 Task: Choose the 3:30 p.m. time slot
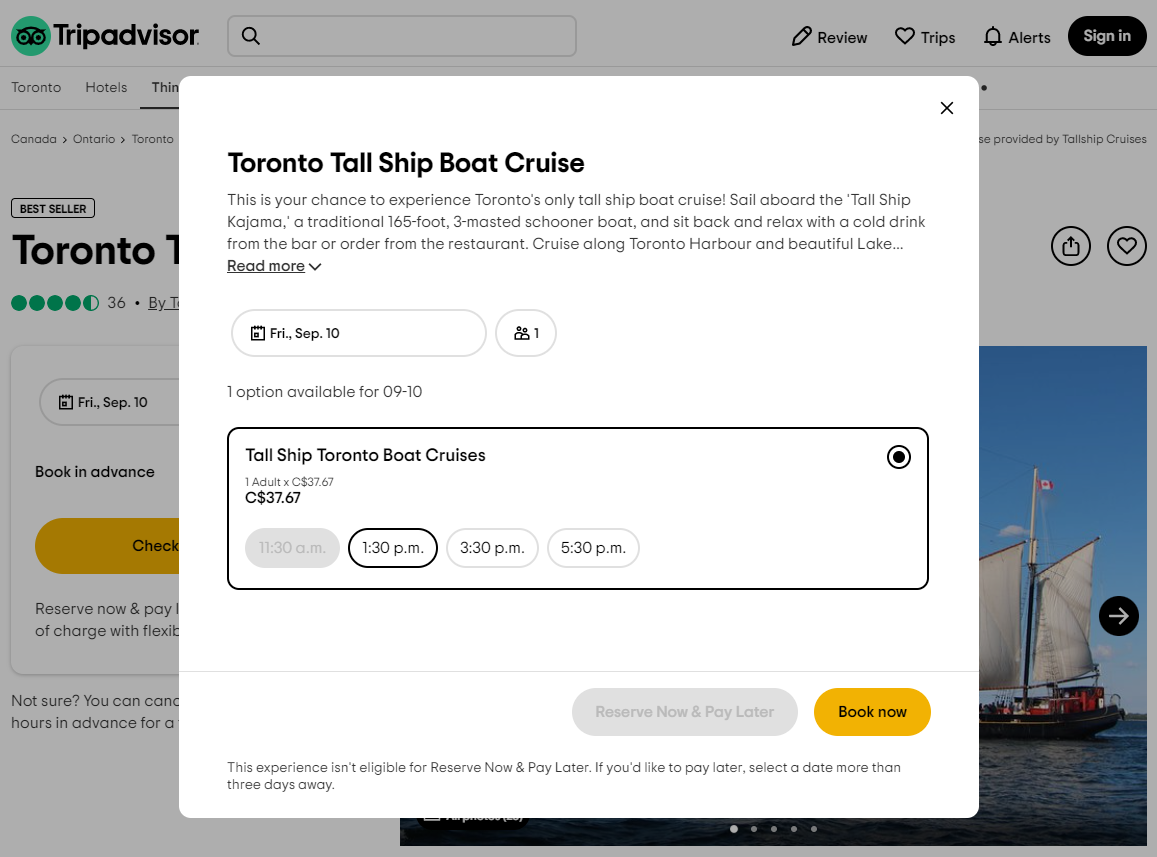click(x=492, y=548)
